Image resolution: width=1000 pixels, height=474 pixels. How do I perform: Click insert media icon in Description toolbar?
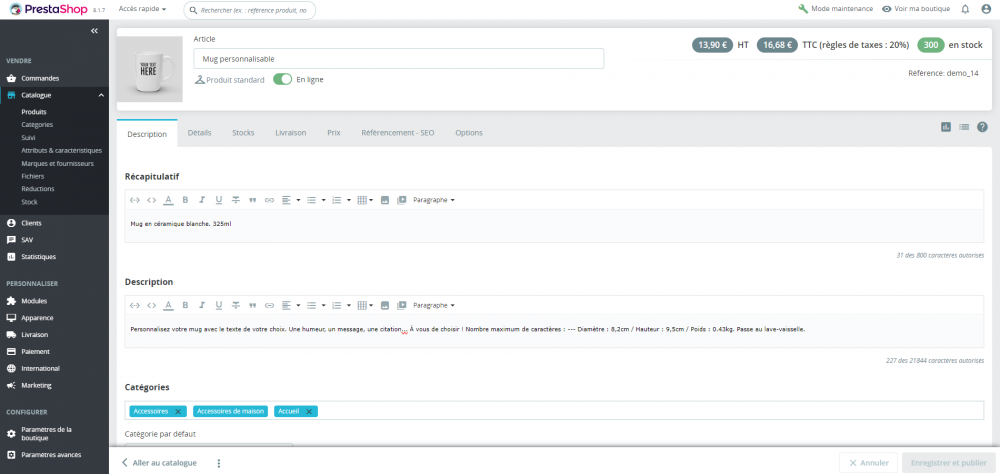pyautogui.click(x=401, y=305)
